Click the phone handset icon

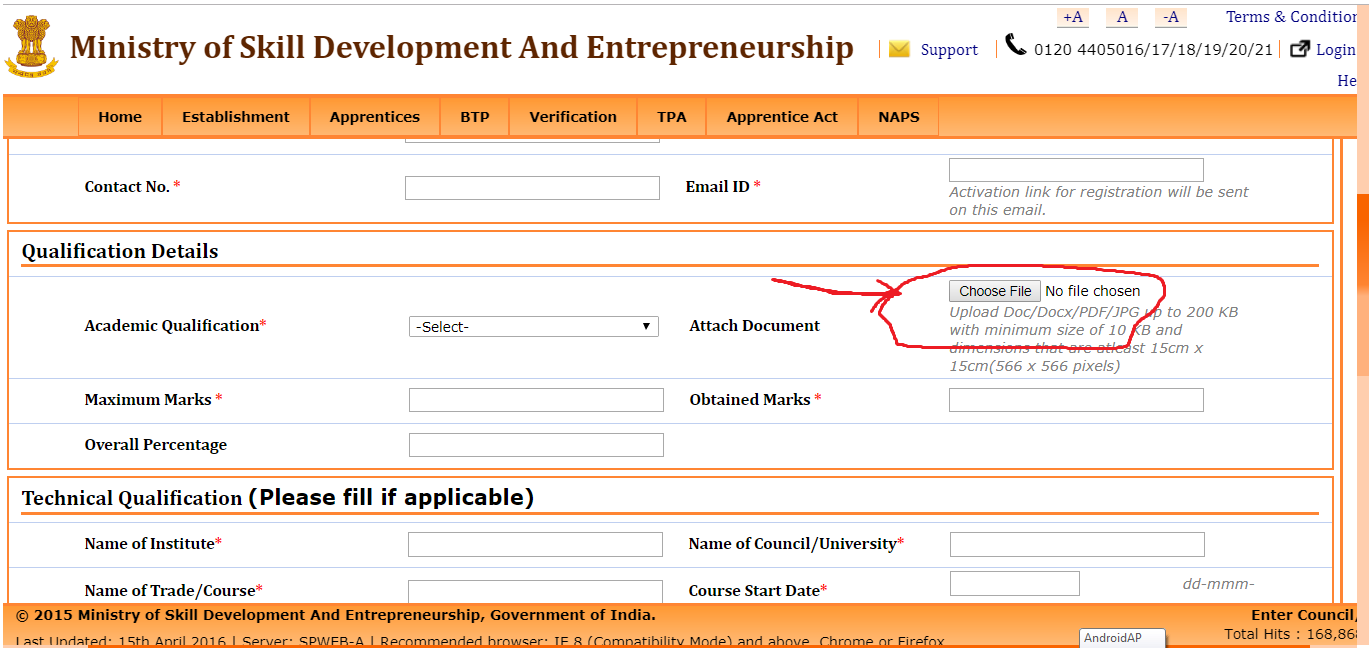[x=1016, y=45]
